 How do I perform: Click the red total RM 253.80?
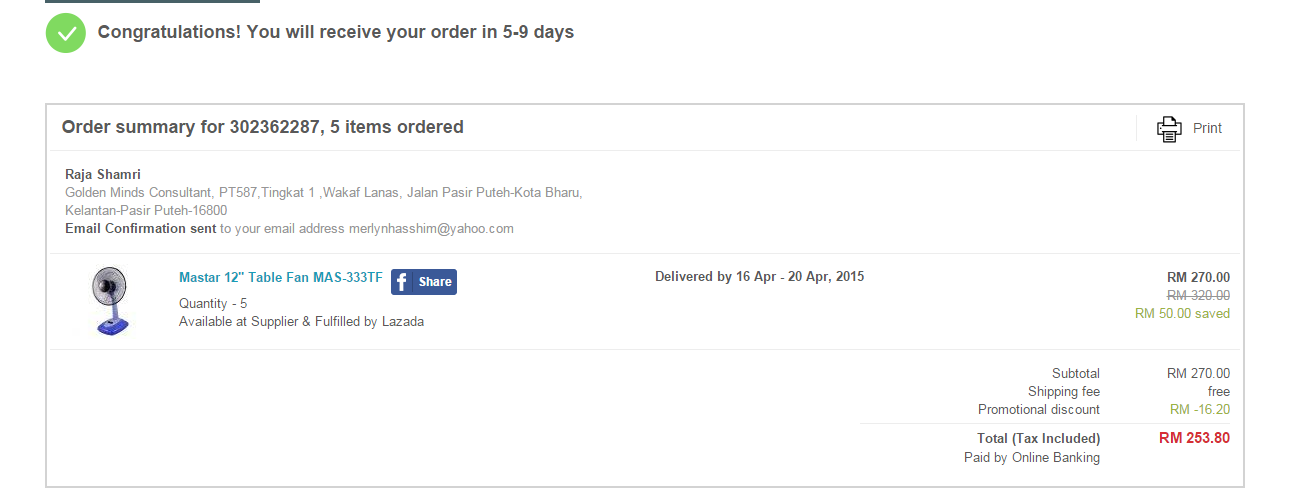pyautogui.click(x=1194, y=437)
